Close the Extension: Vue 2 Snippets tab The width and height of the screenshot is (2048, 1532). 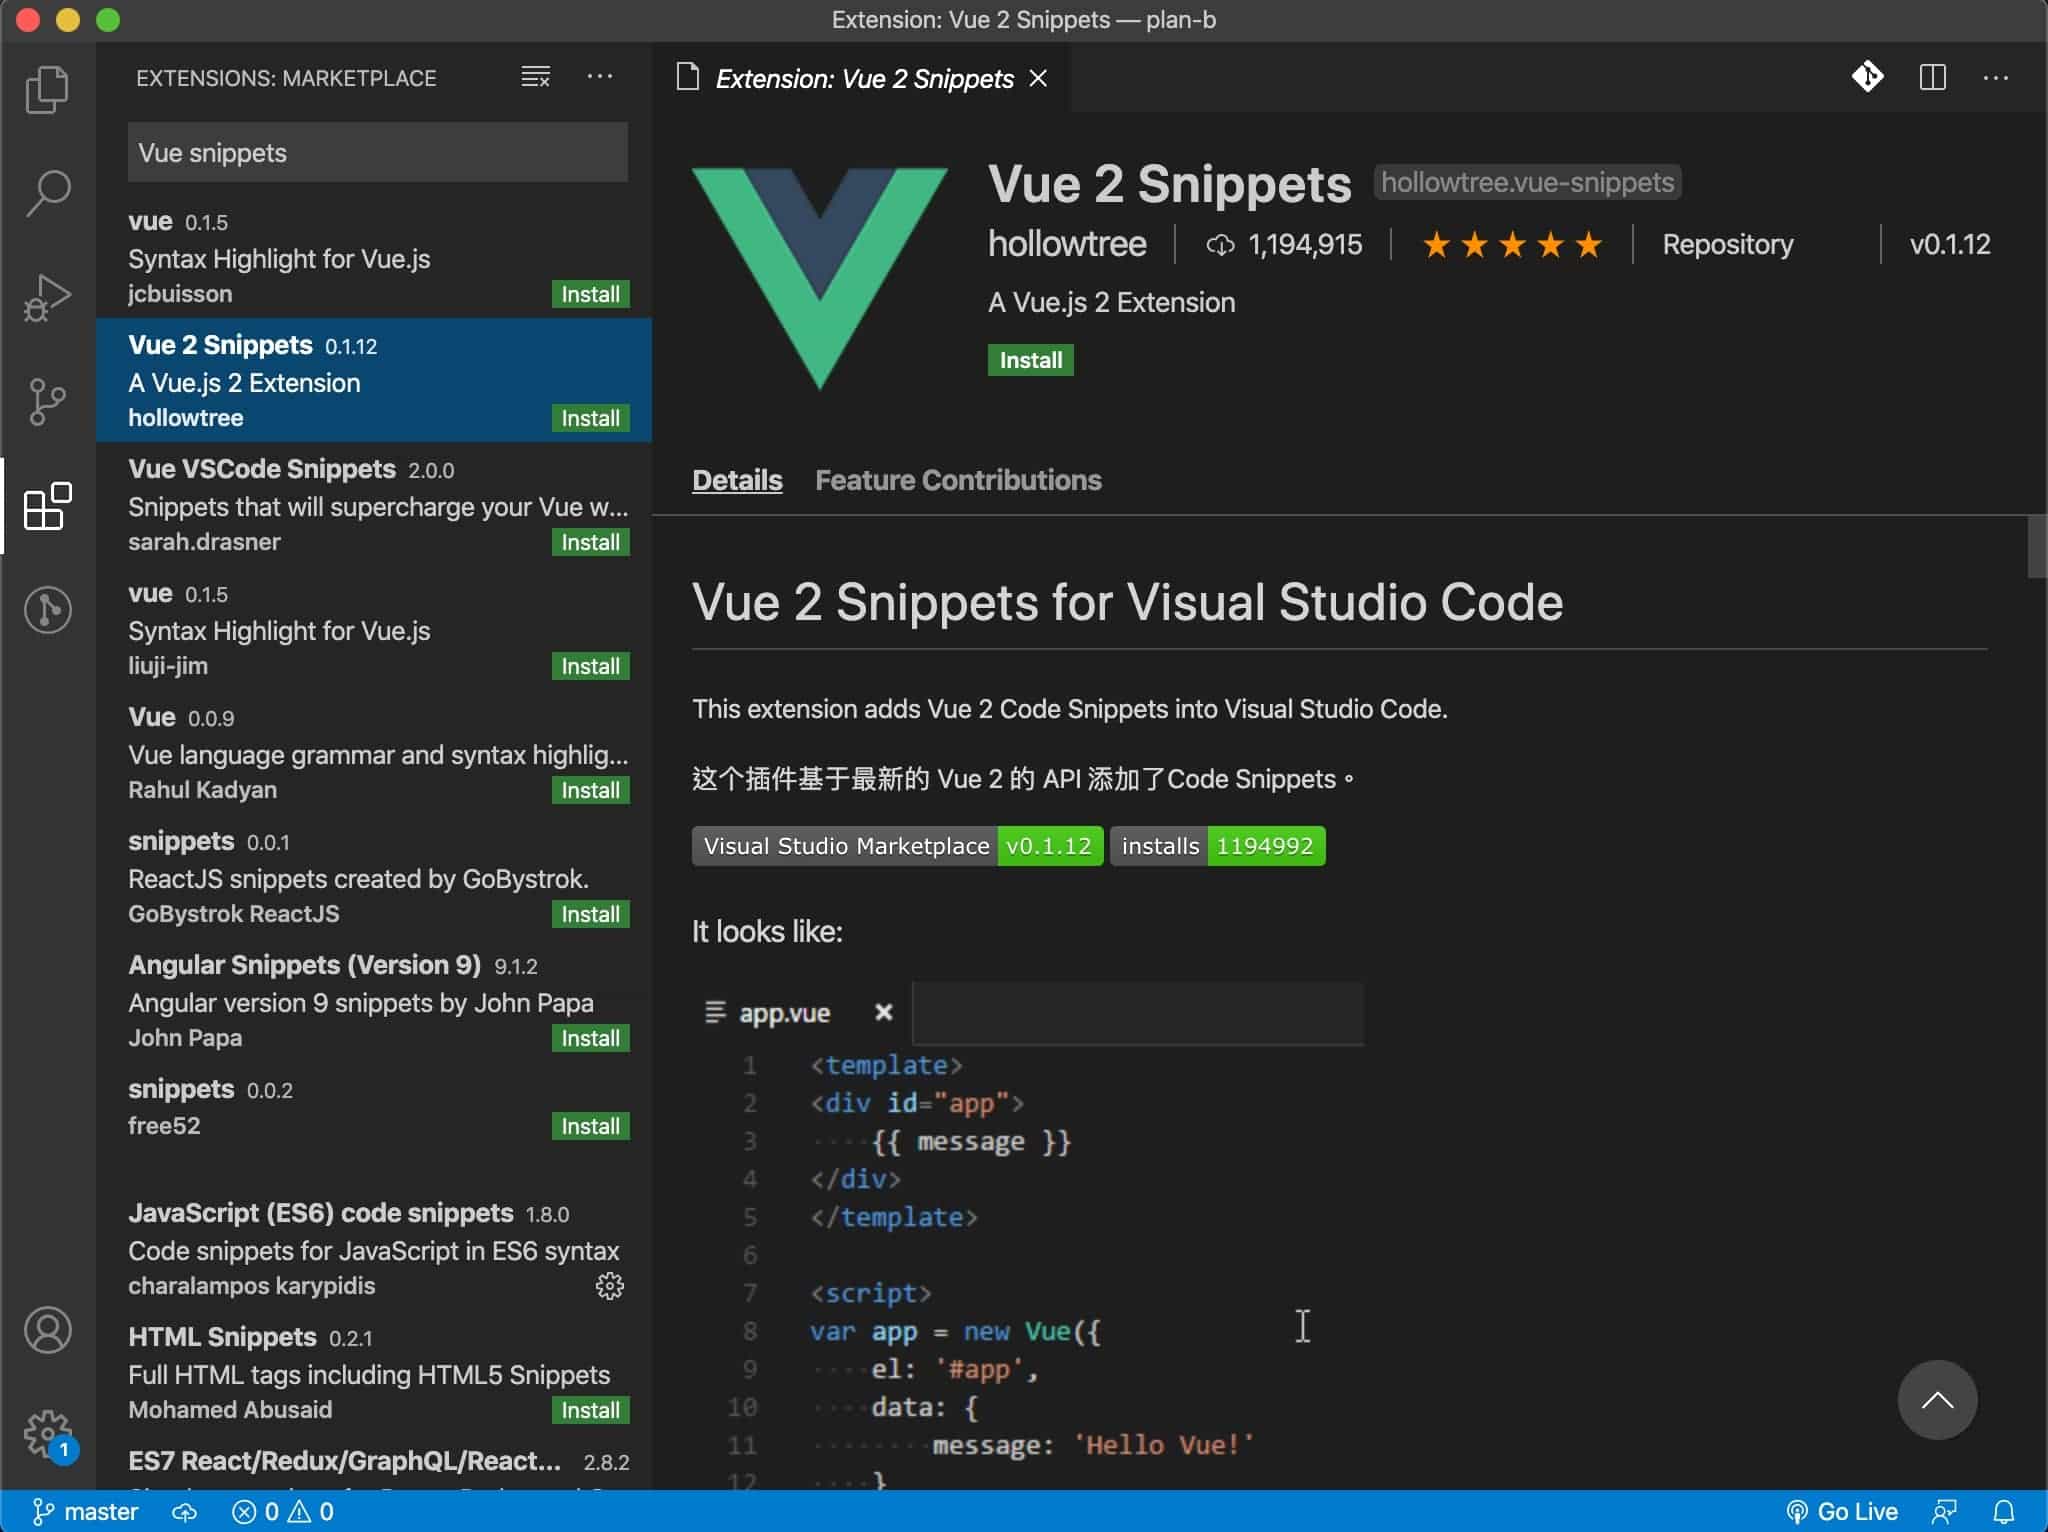(1039, 78)
